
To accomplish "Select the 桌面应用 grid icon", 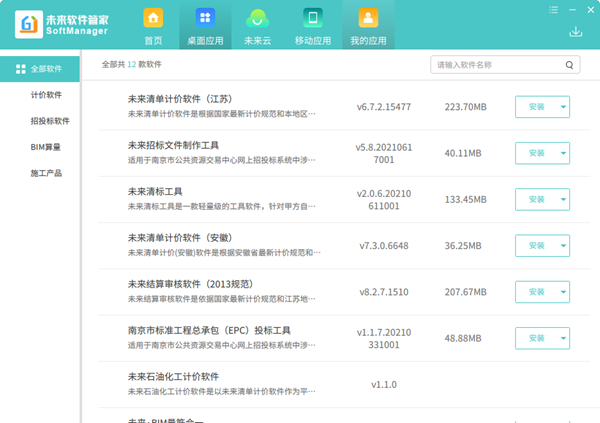I will 205,18.
